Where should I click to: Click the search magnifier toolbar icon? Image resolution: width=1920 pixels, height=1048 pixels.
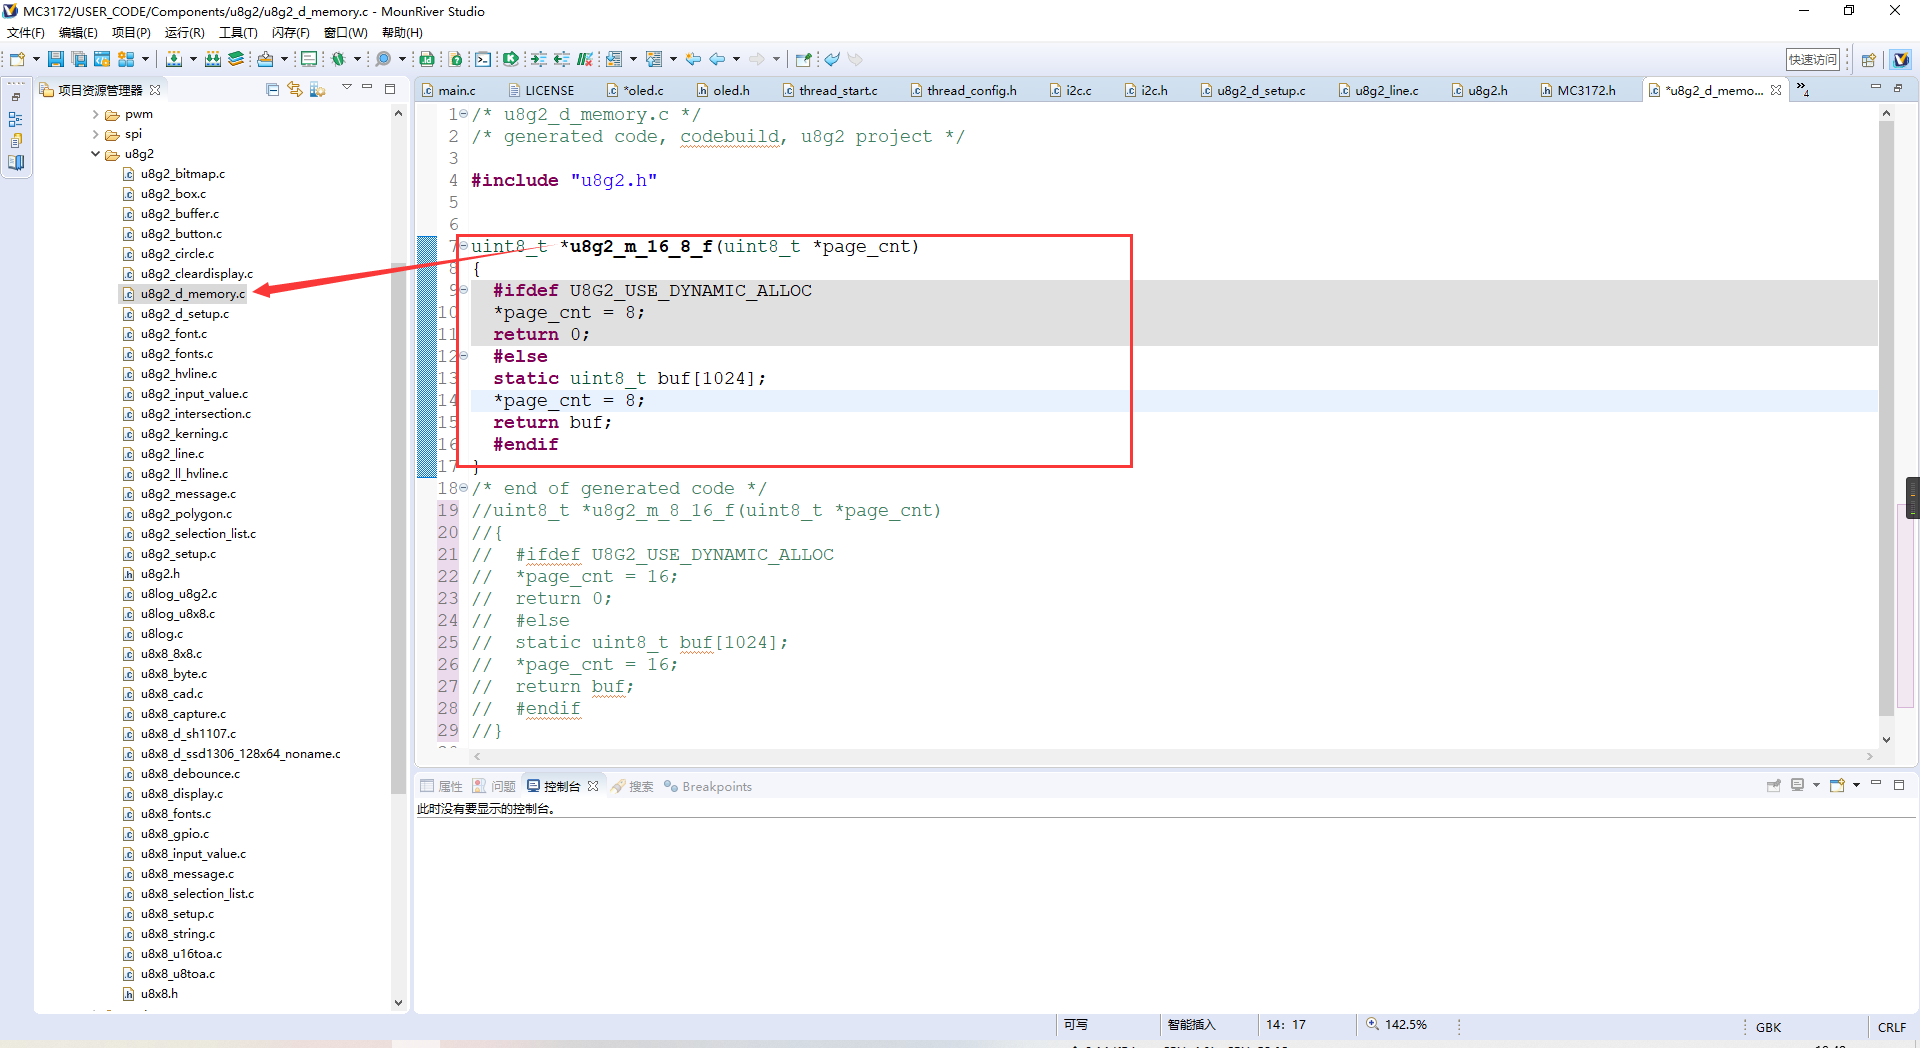(383, 59)
